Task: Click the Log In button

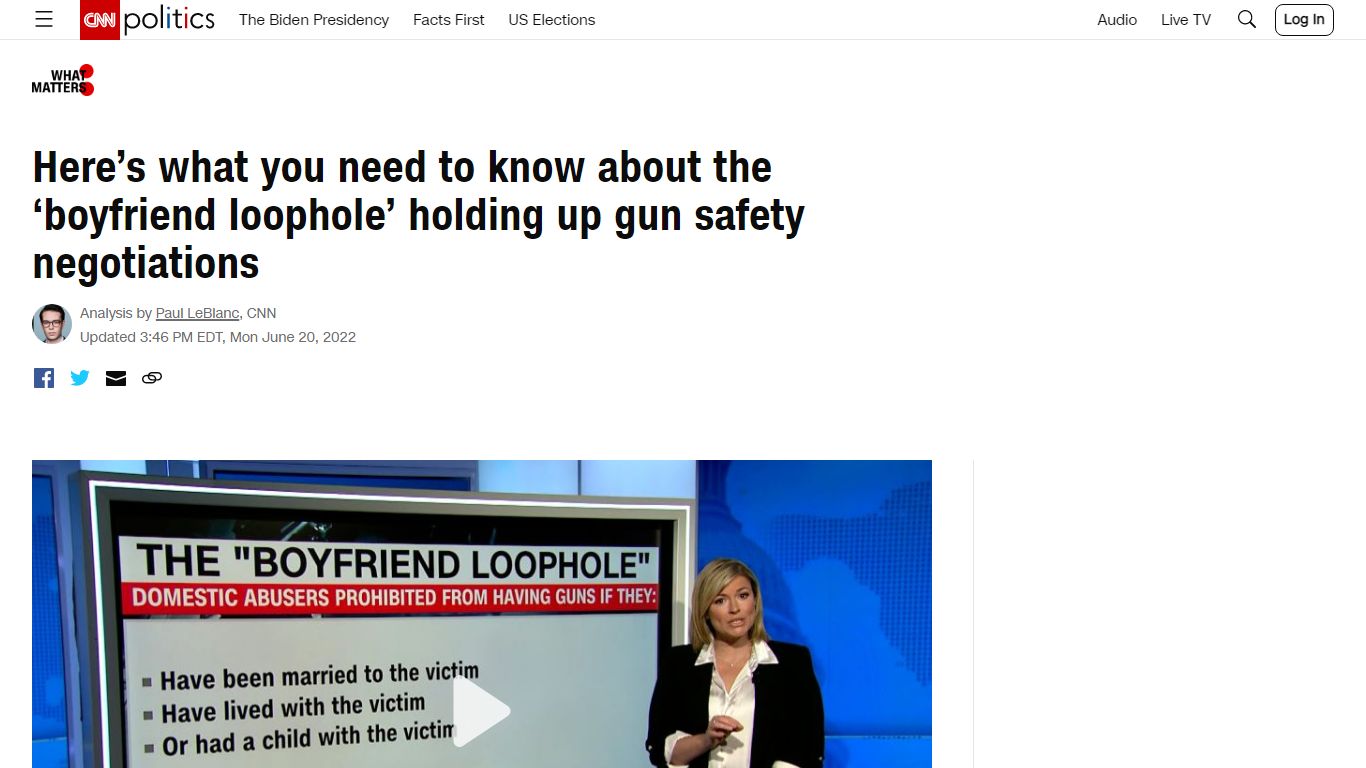Action: tap(1304, 20)
